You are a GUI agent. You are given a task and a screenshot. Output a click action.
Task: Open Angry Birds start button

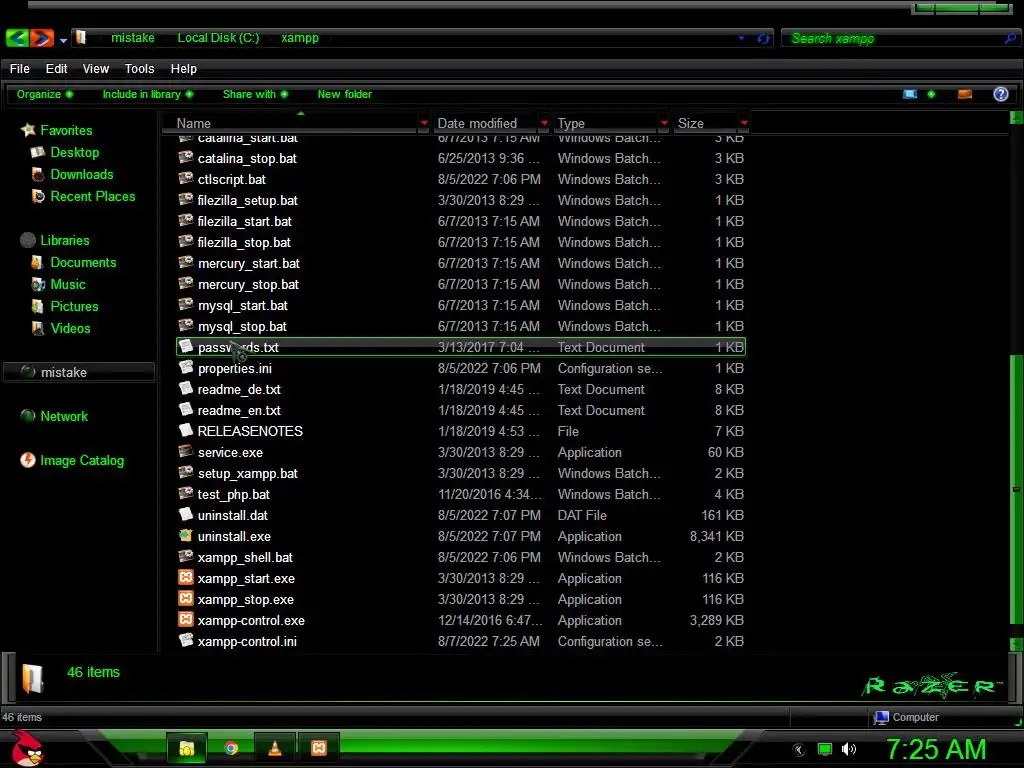point(27,748)
